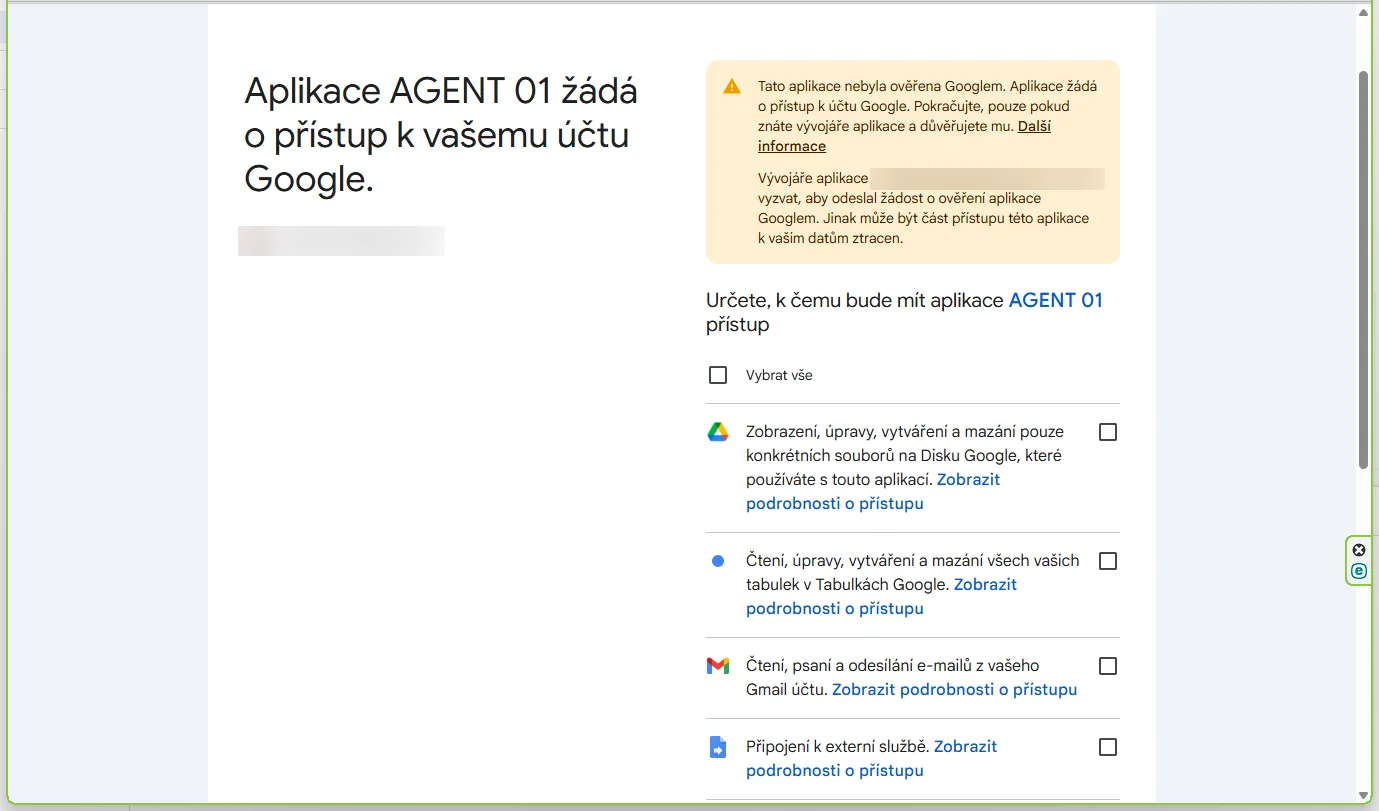Click the scrollbar down arrow
The image size is (1379, 811).
(x=1363, y=796)
